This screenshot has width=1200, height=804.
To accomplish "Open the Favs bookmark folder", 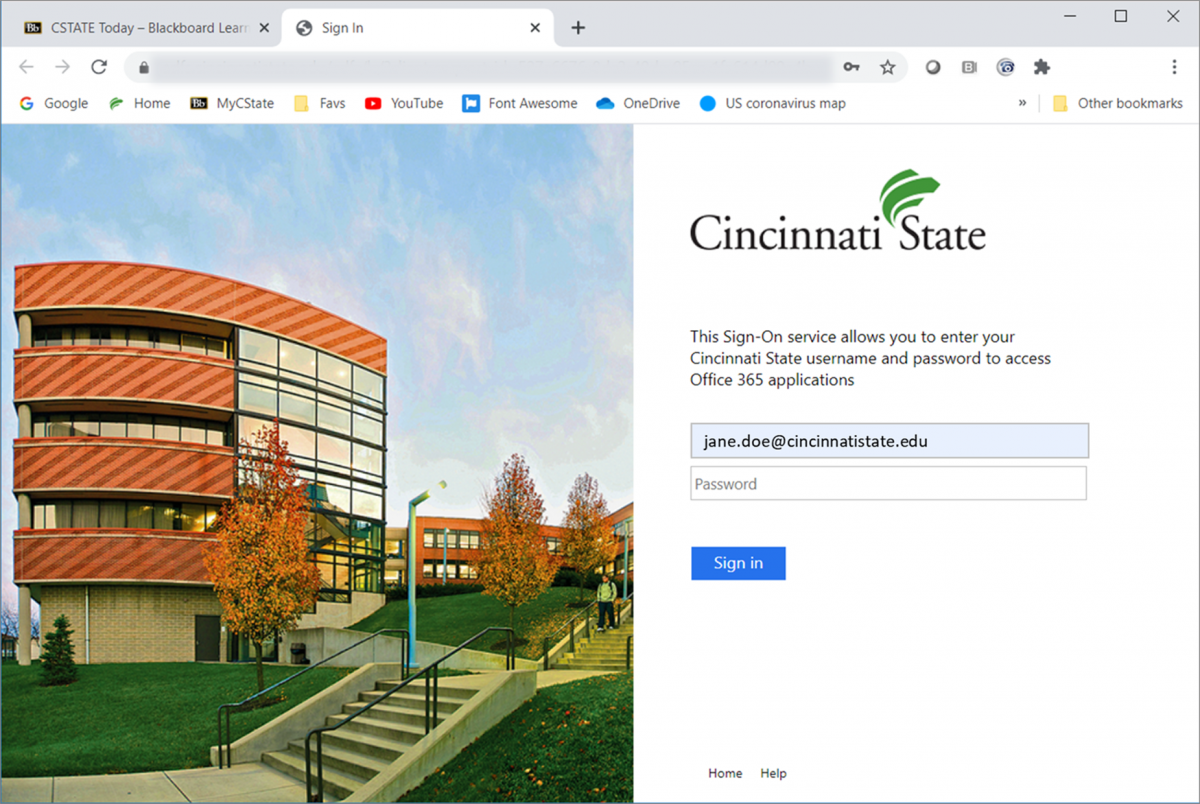I will (320, 103).
